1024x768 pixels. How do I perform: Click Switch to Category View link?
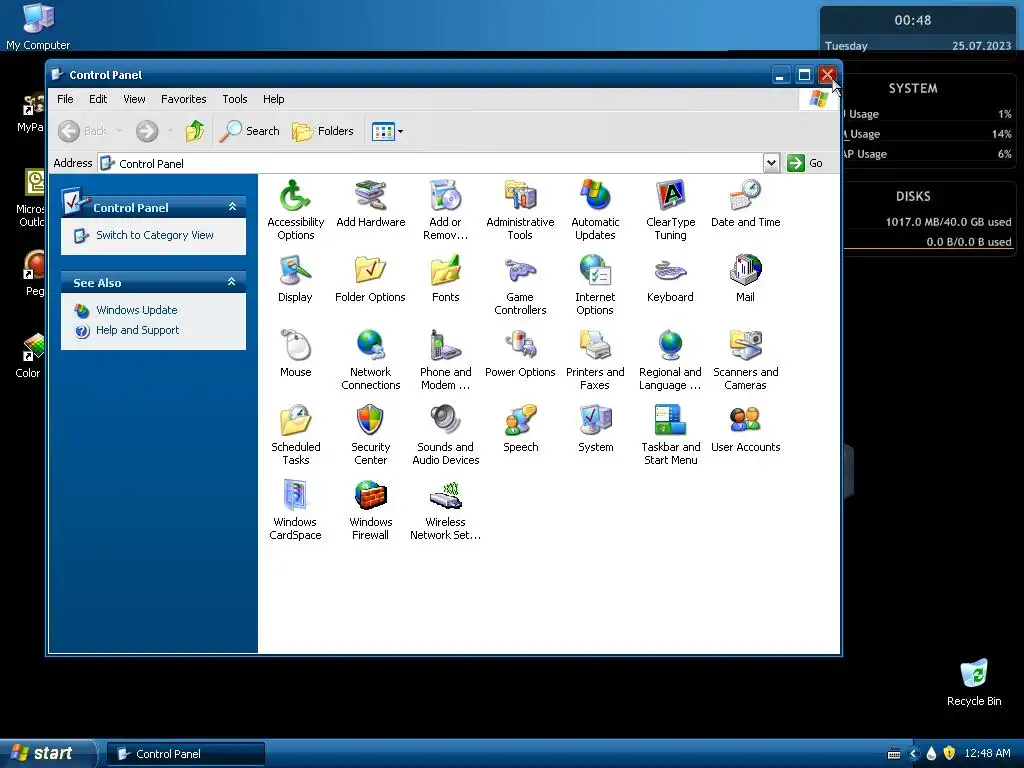coord(155,235)
